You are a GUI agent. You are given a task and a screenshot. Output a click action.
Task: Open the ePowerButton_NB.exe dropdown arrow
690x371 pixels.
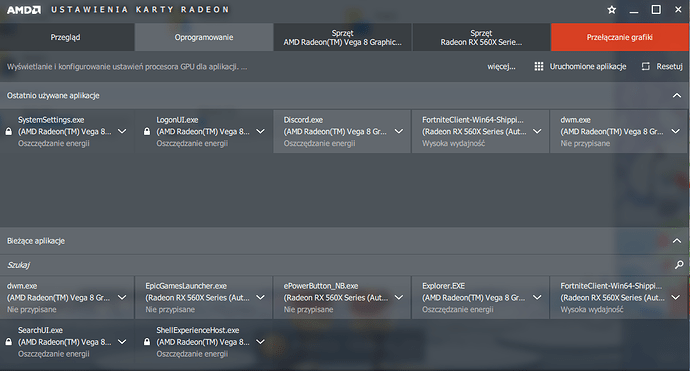399,298
